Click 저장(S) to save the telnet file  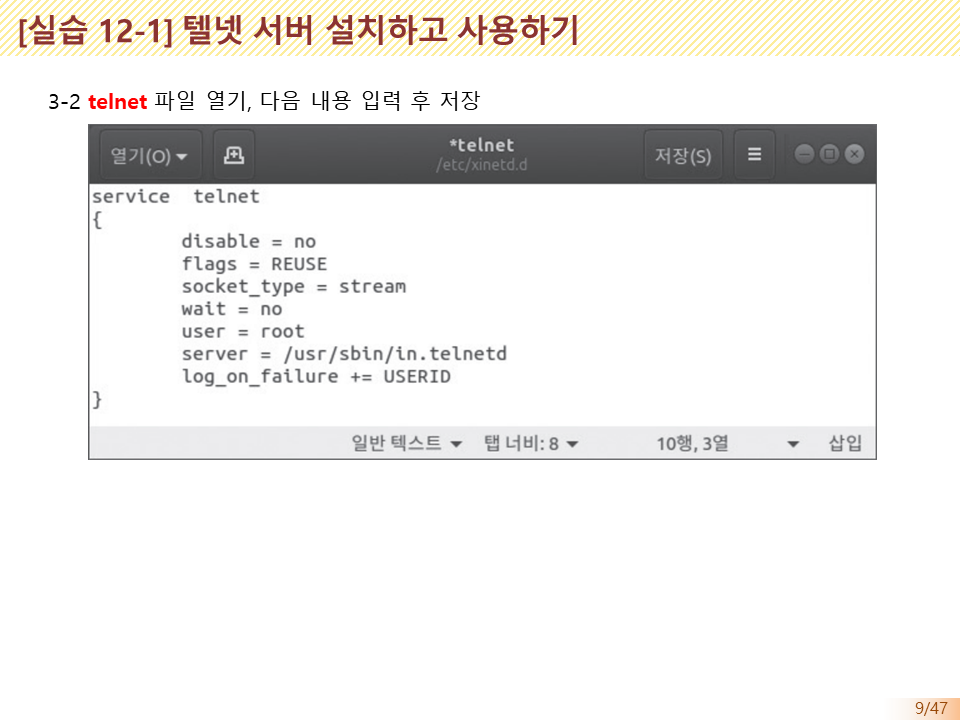click(x=683, y=154)
